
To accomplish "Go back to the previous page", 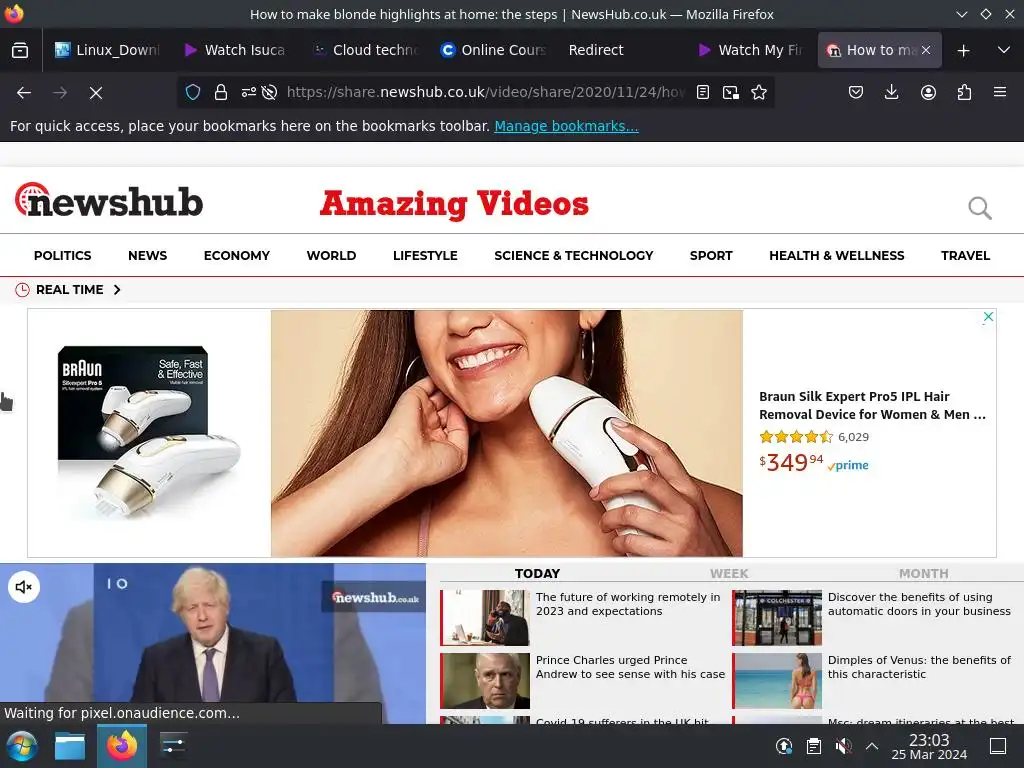I will (24, 93).
